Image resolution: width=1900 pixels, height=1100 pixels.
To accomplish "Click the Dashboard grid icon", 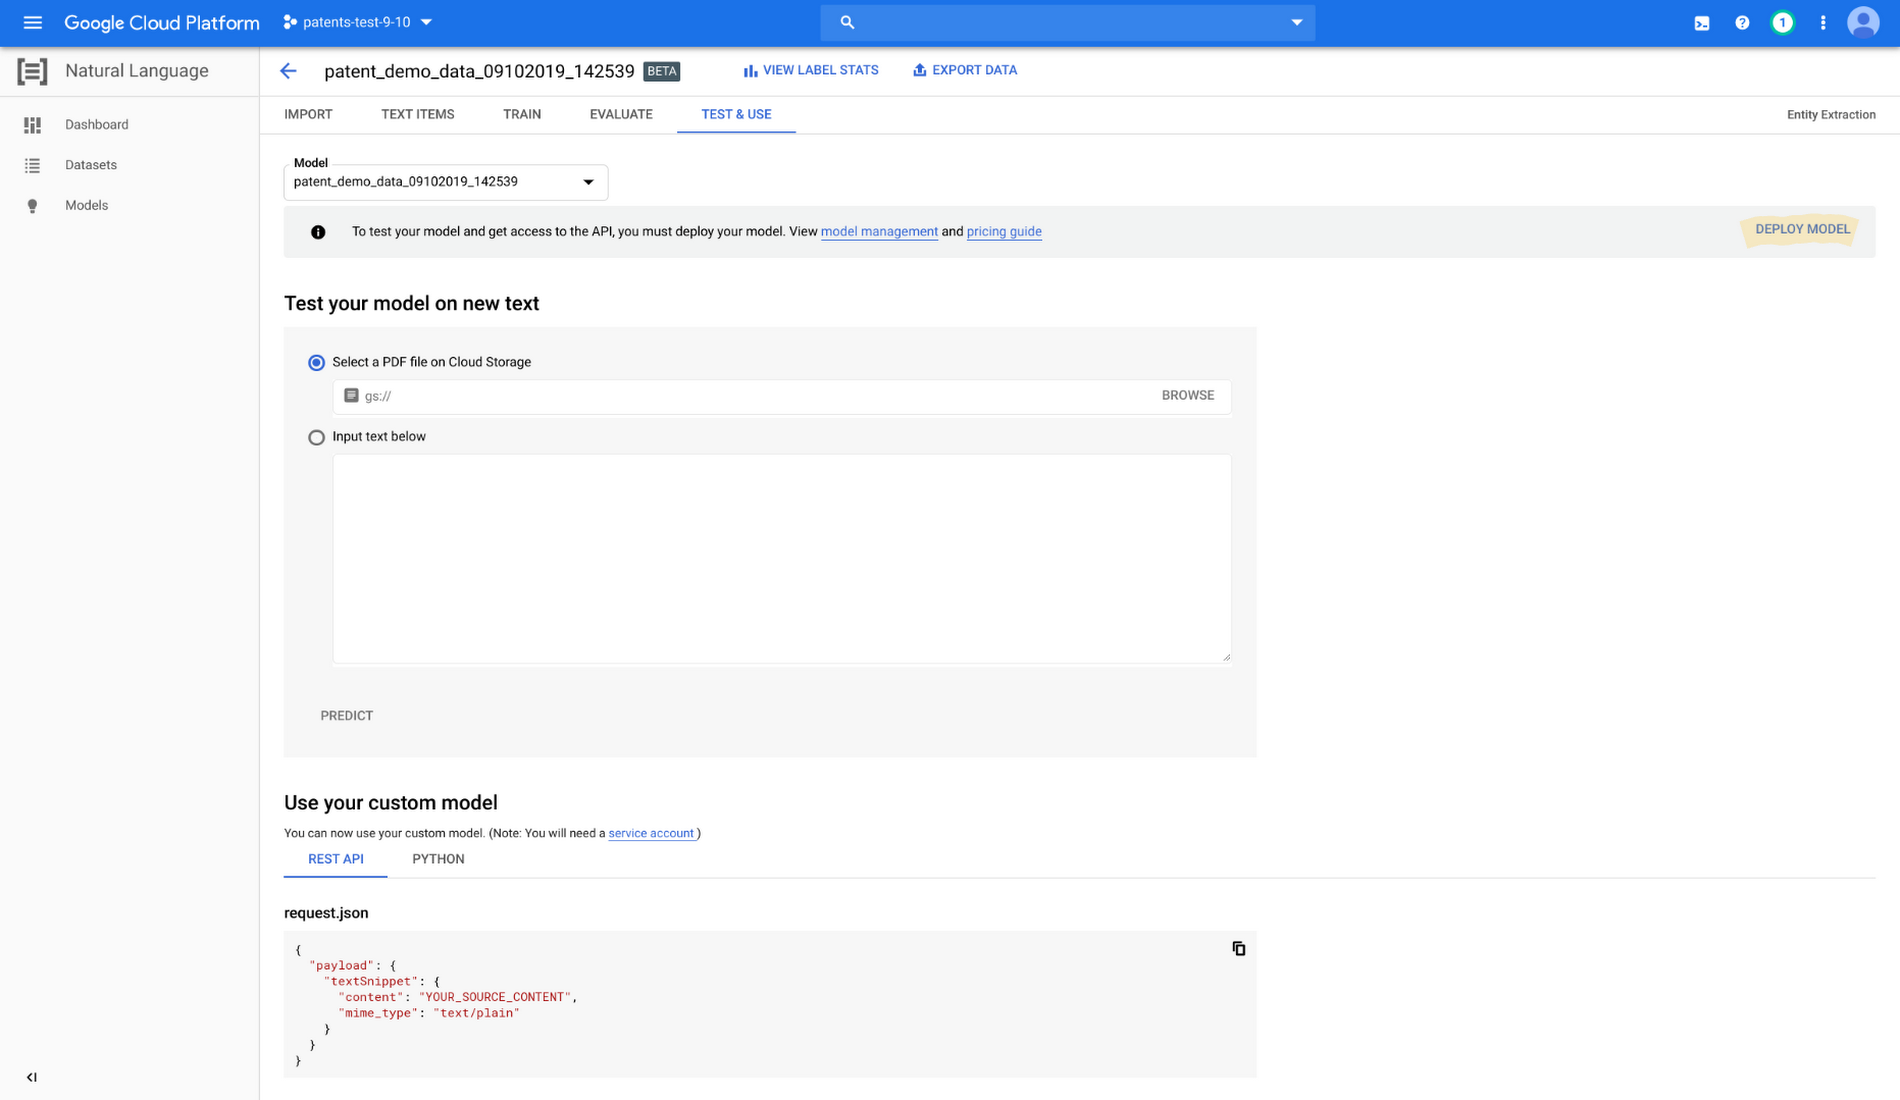I will click(32, 125).
